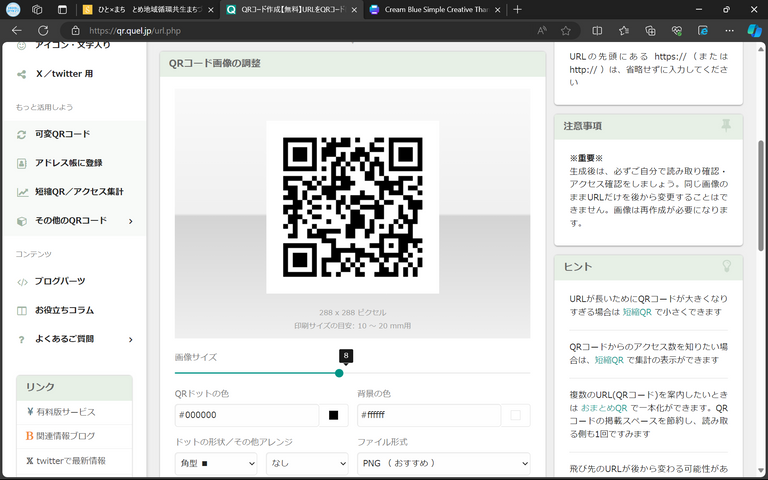
Task: Open the その他アレンジ なし dropdown
Action: pyautogui.click(x=307, y=463)
